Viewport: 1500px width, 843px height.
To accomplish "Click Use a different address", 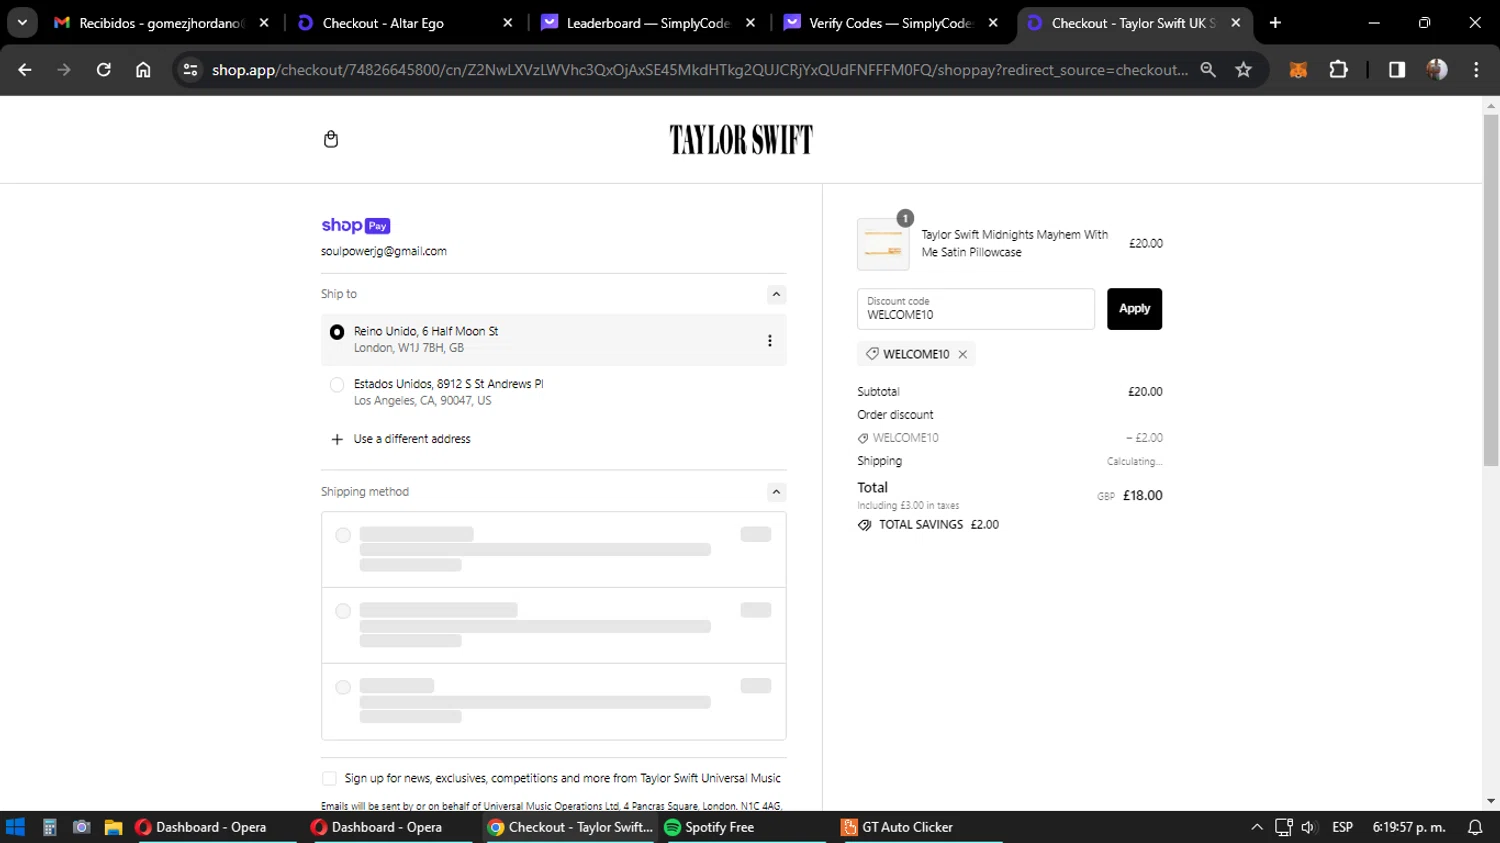I will 412,439.
